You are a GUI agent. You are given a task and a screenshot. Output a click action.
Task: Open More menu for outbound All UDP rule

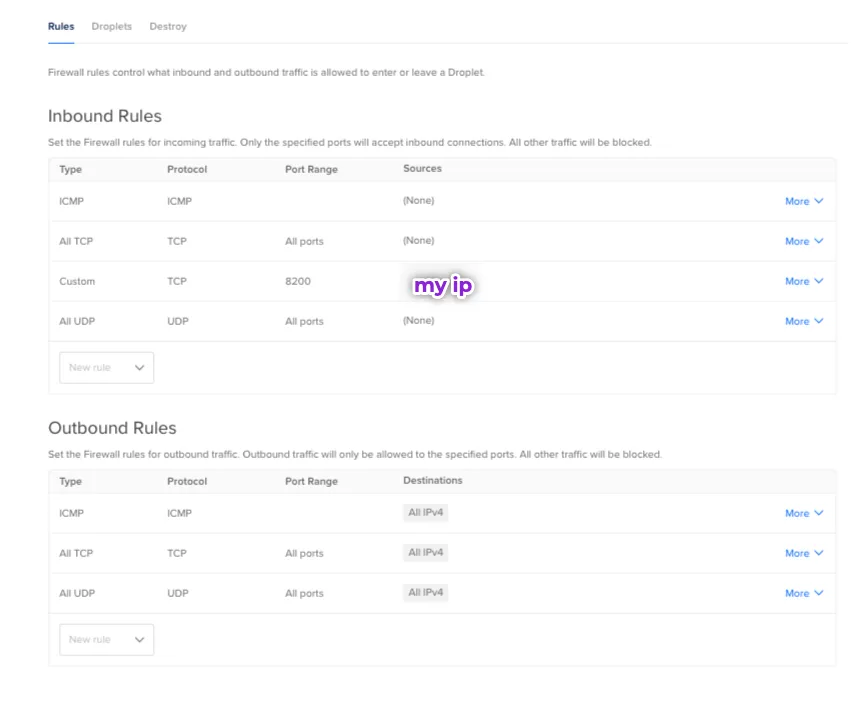pyautogui.click(x=803, y=593)
